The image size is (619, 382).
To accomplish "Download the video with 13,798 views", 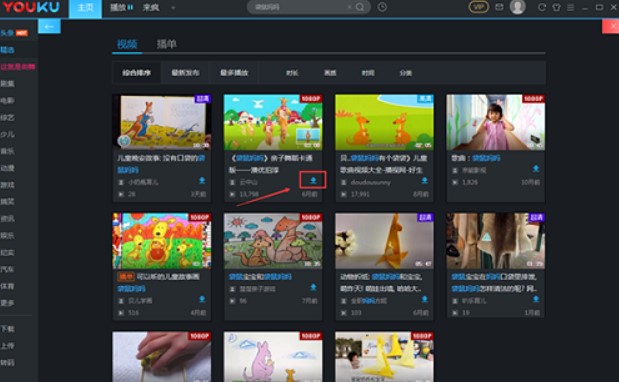I will pos(313,180).
